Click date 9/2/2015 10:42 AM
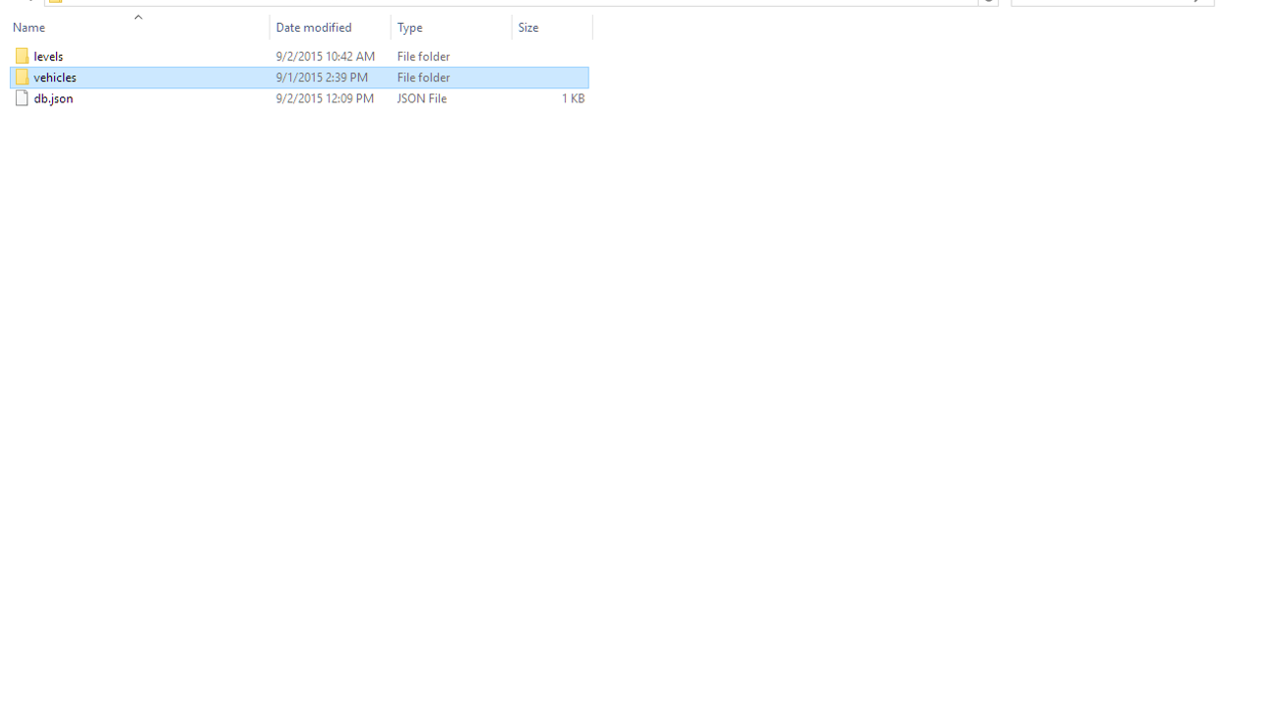Viewport: 1280px width, 720px height. click(325, 56)
